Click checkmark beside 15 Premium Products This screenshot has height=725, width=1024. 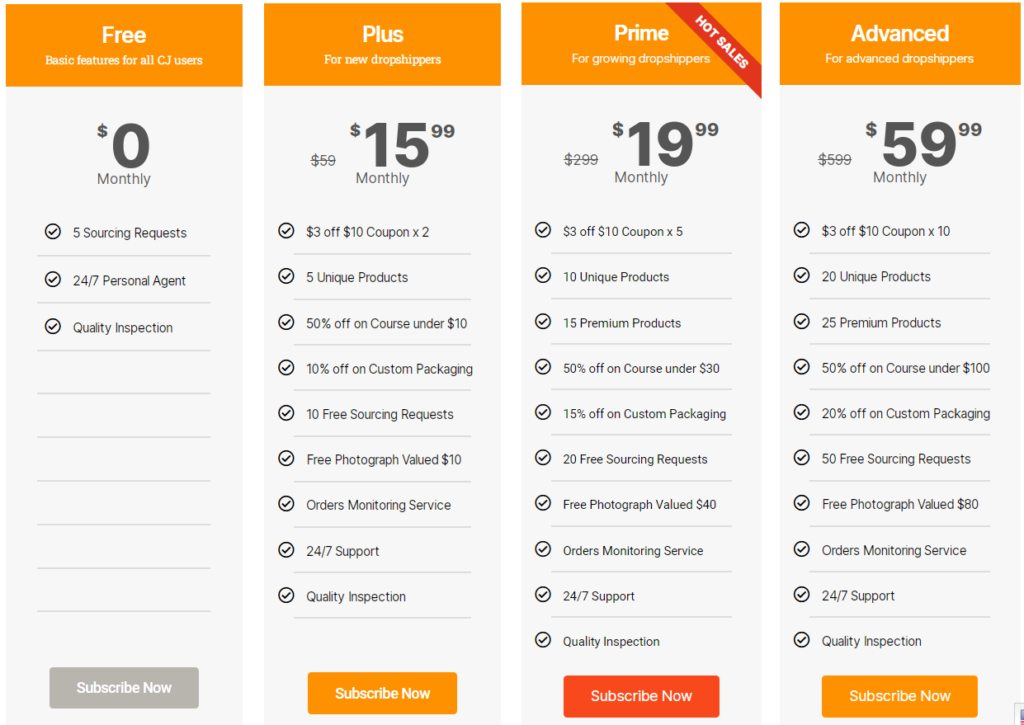[x=543, y=321]
